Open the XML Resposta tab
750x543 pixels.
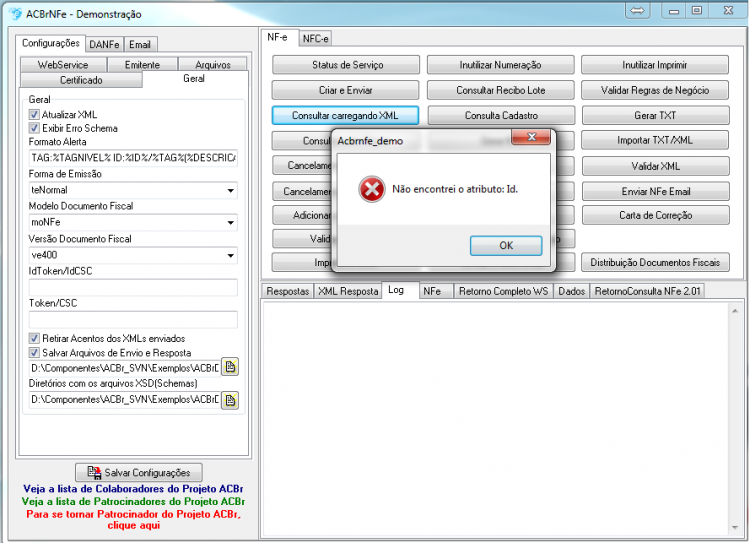pyautogui.click(x=348, y=291)
